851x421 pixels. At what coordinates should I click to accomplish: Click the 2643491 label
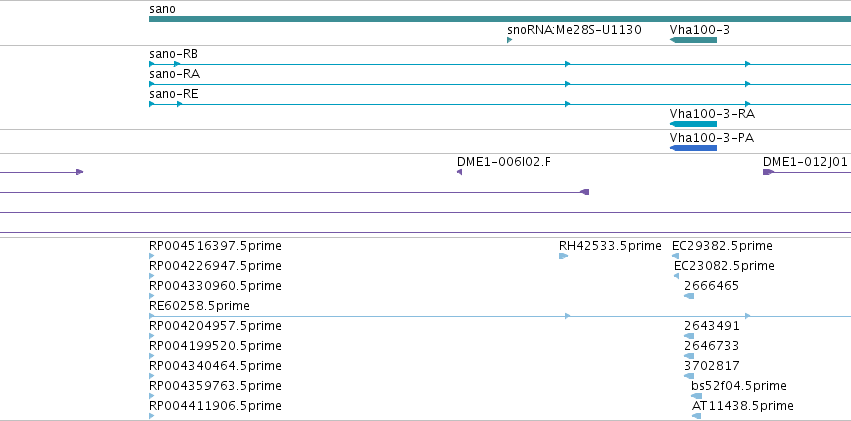coord(712,326)
